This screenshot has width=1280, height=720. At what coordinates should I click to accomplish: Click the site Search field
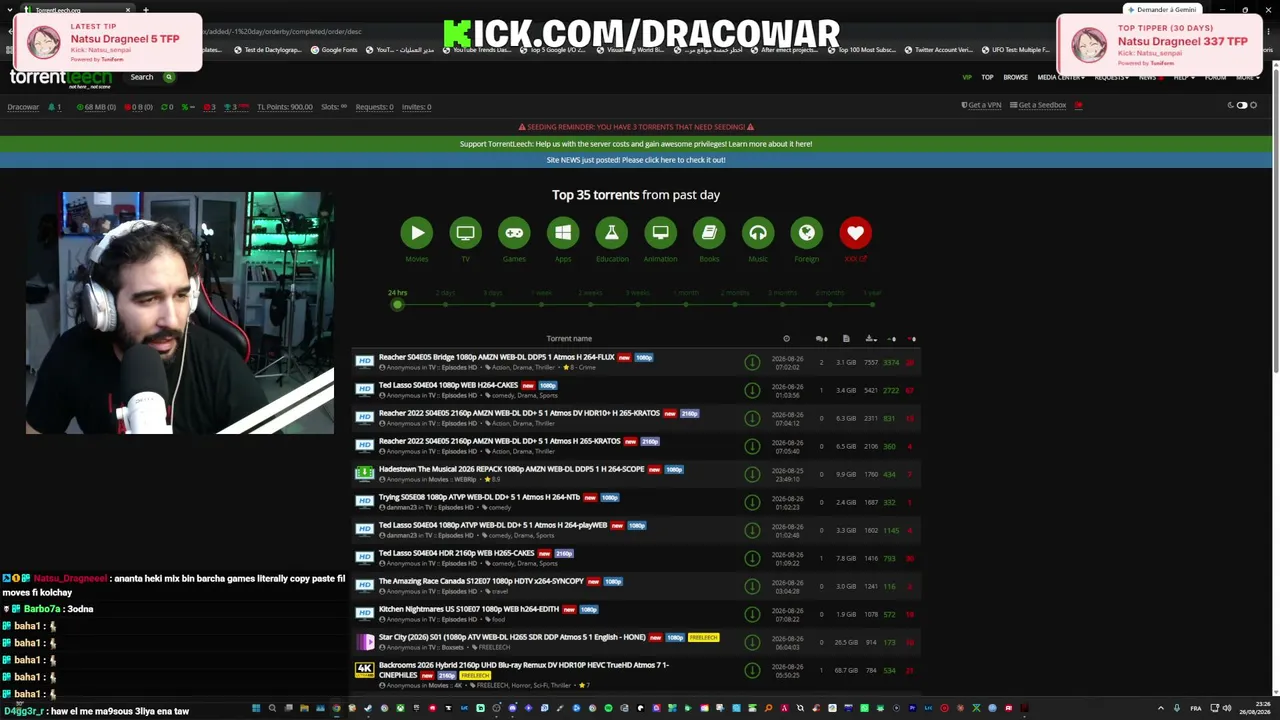141,77
